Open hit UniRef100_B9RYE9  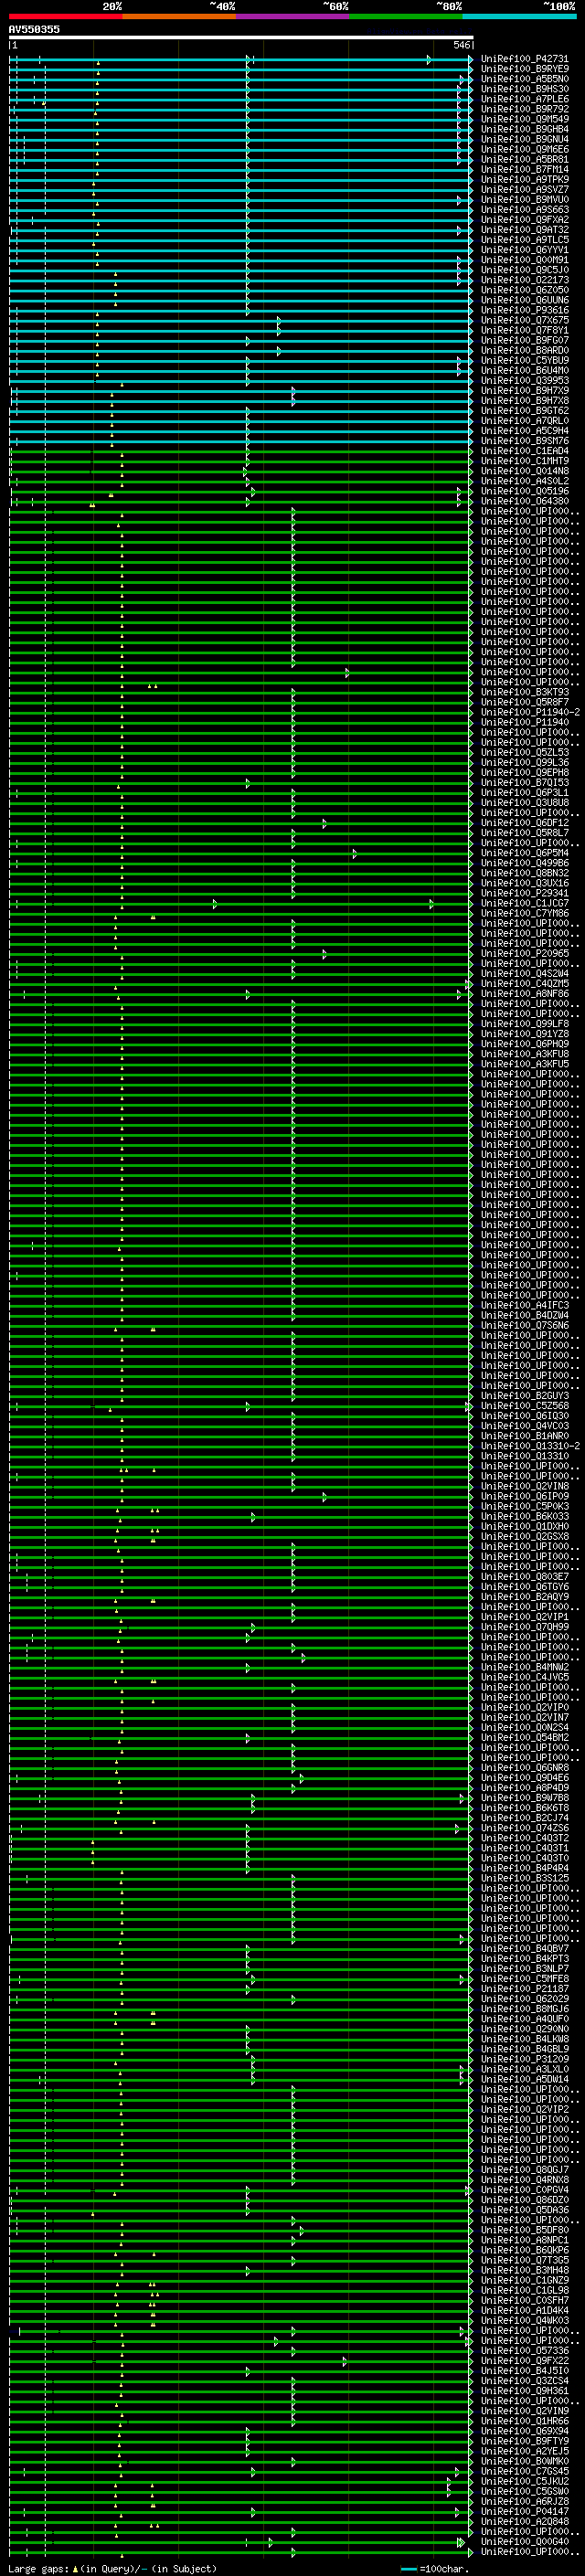pyautogui.click(x=524, y=69)
